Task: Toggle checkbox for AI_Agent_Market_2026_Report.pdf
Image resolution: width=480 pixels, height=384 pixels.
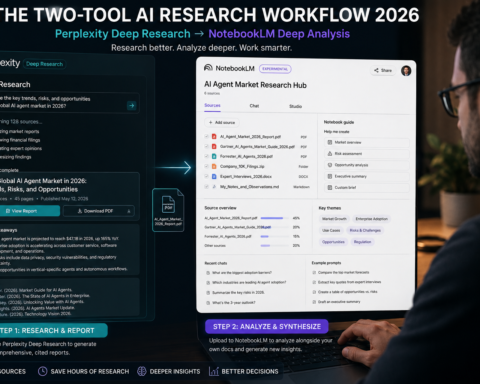Action: point(206,137)
